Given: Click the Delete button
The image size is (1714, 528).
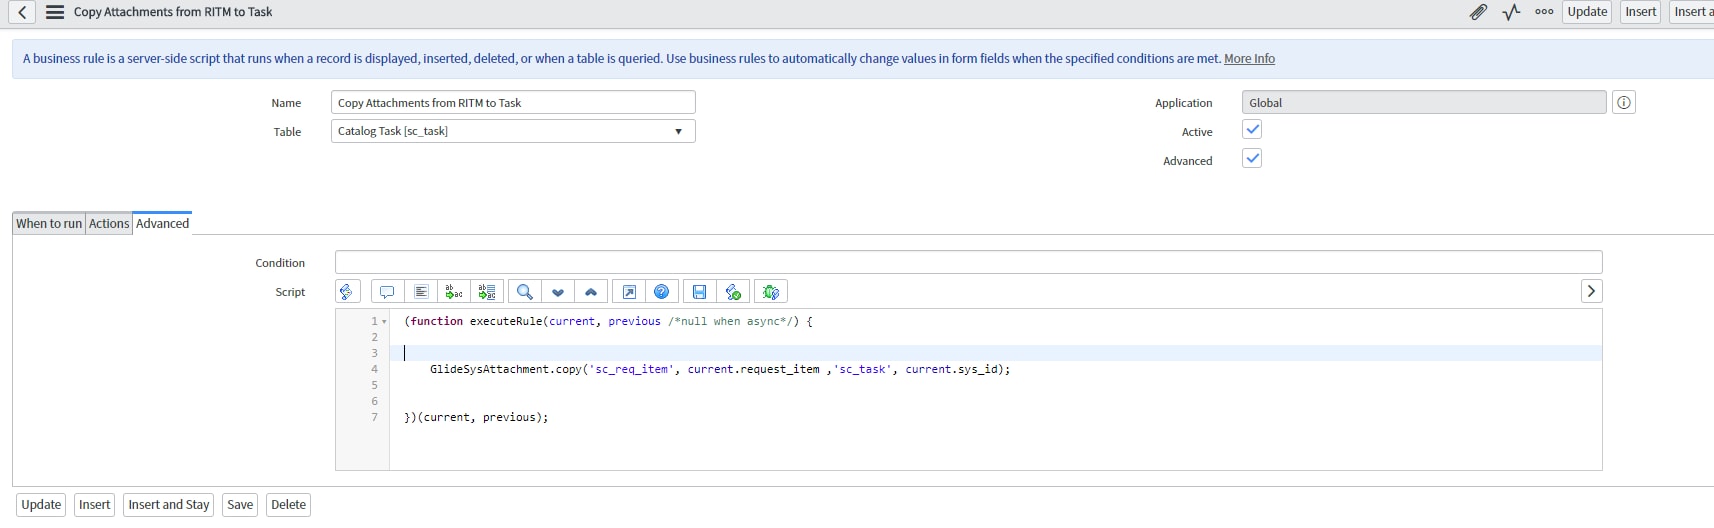Looking at the screenshot, I should pyautogui.click(x=288, y=505).
